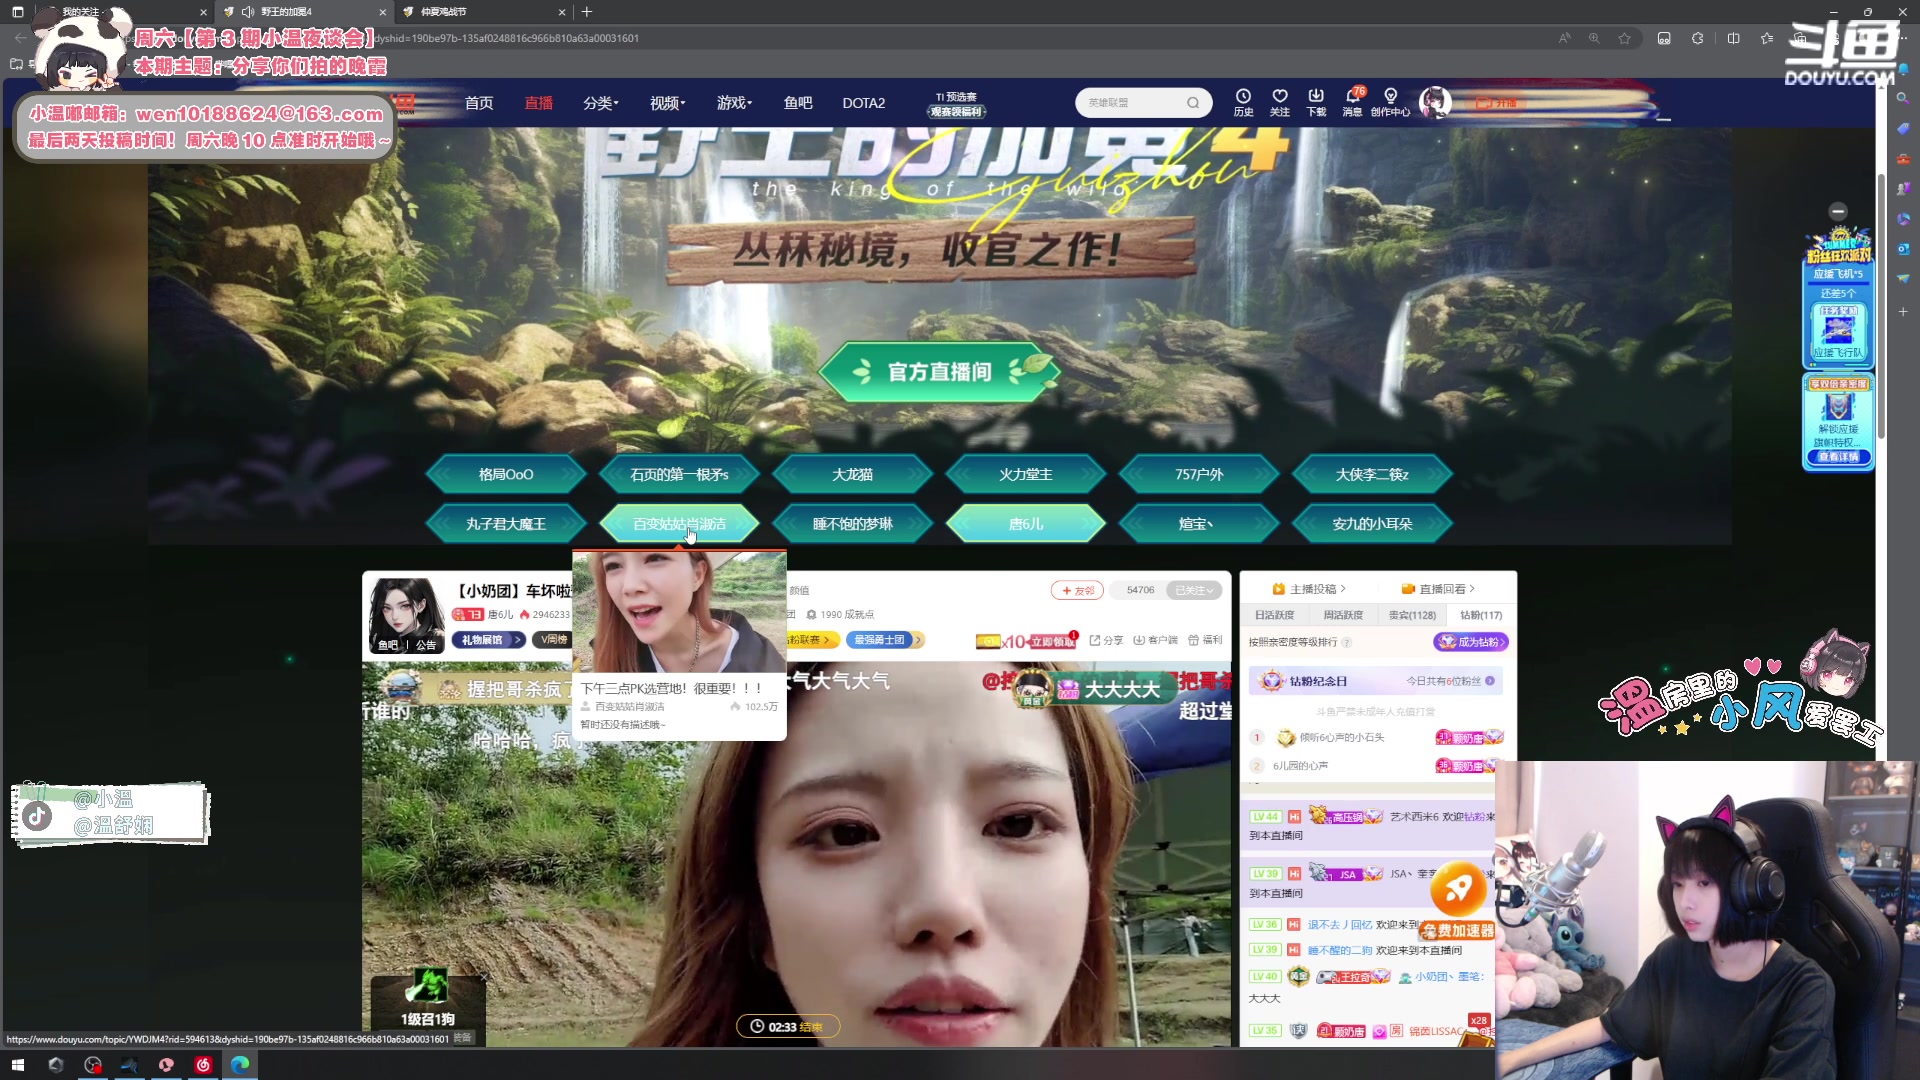This screenshot has width=1920, height=1080.
Task: Select streamer 唐6儿
Action: [x=1026, y=523]
